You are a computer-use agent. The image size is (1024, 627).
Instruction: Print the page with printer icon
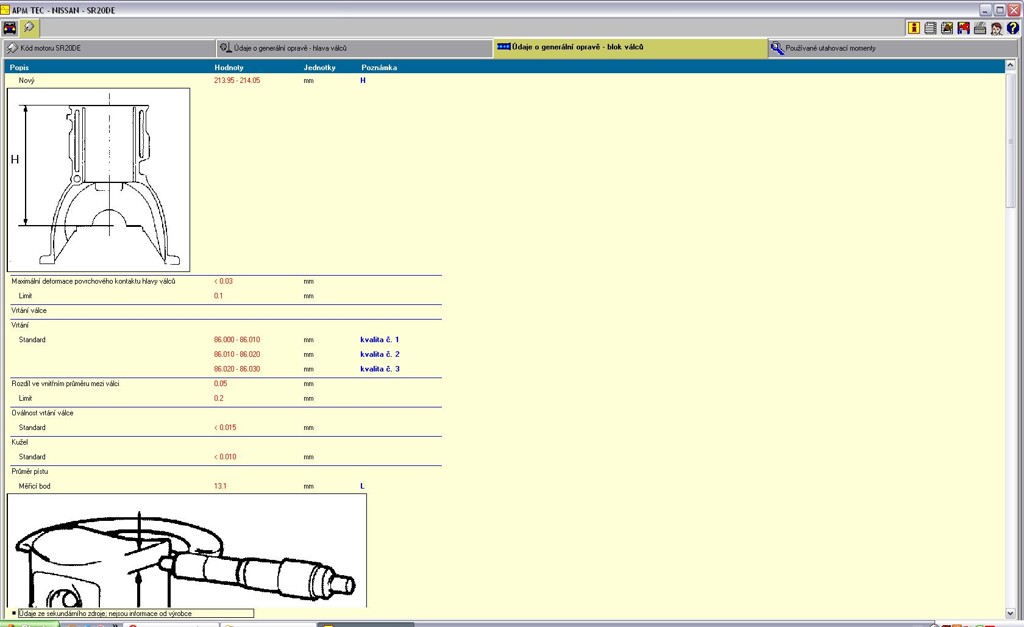pos(980,28)
